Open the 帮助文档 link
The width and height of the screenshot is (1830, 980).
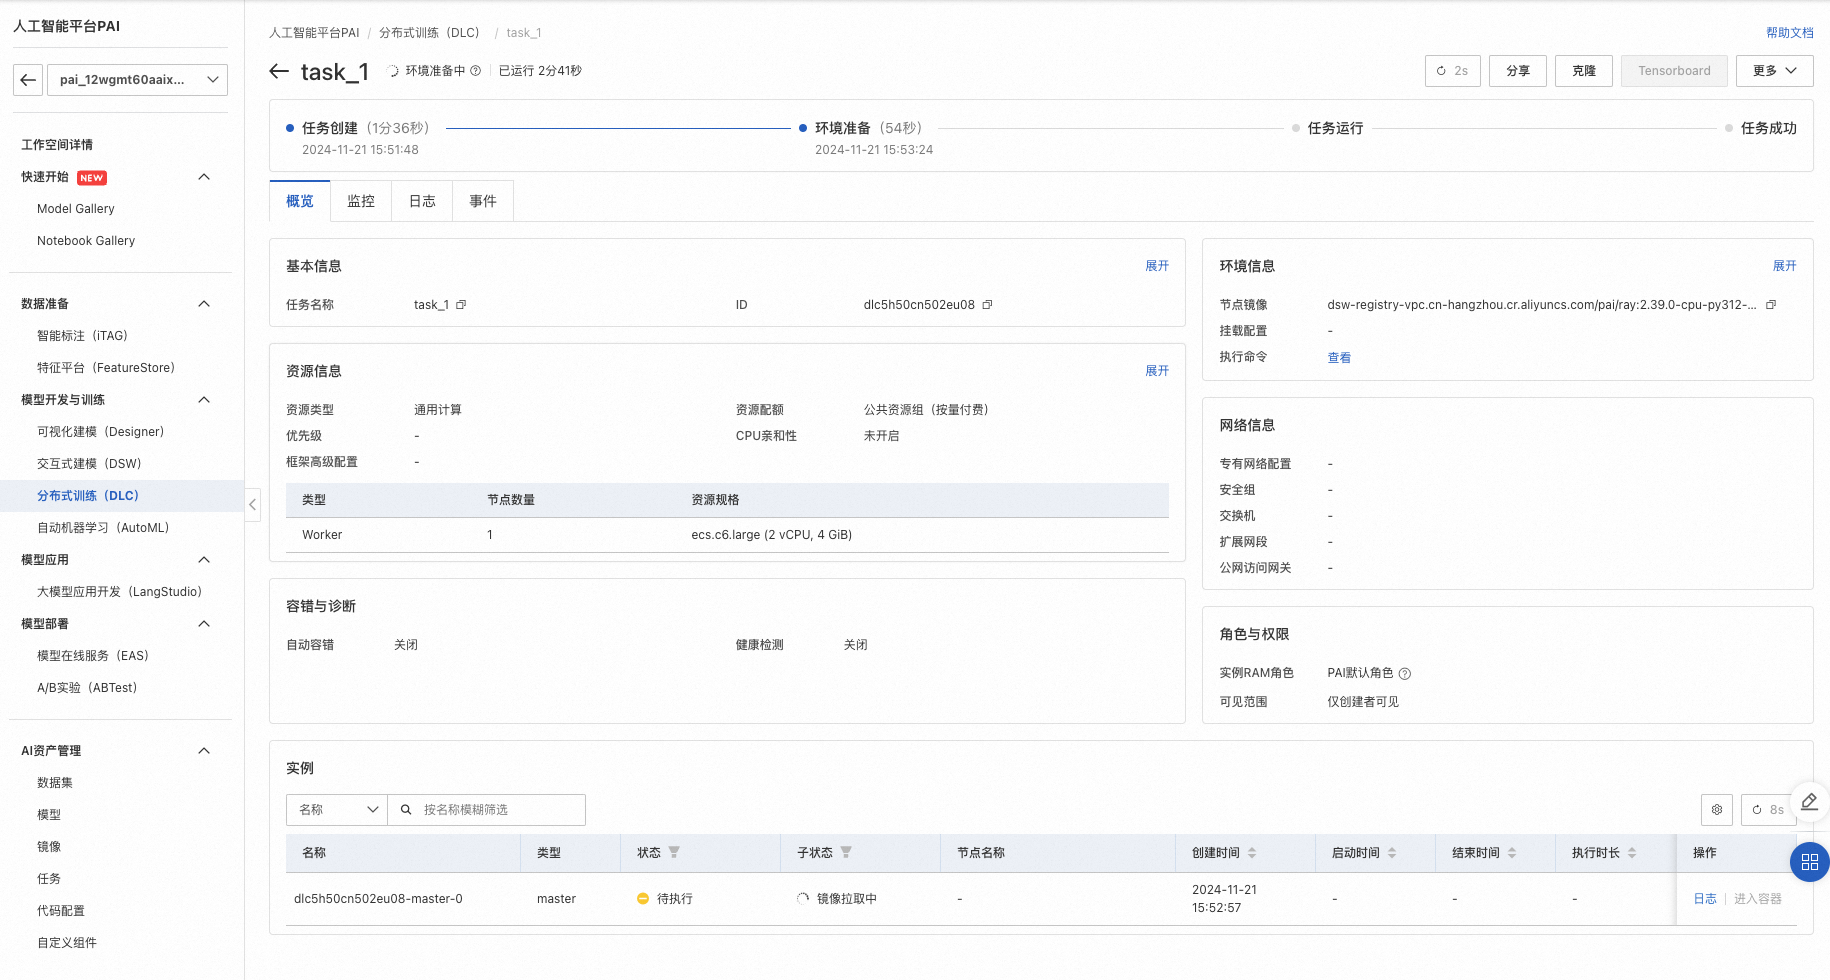1789,33
